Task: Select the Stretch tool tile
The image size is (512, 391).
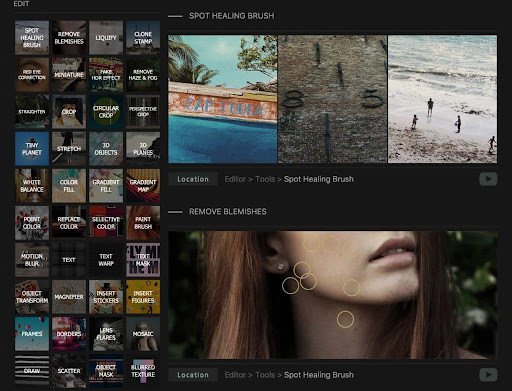Action: coord(69,149)
